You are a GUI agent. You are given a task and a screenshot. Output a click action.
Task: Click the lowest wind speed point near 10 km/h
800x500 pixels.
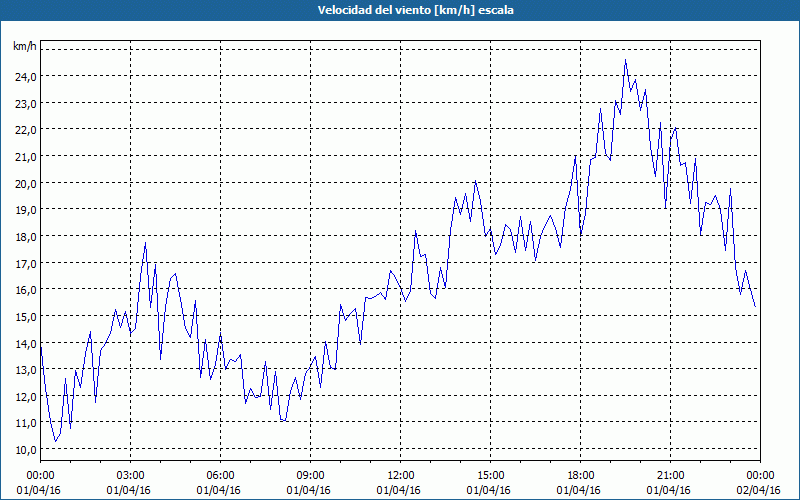[55, 441]
